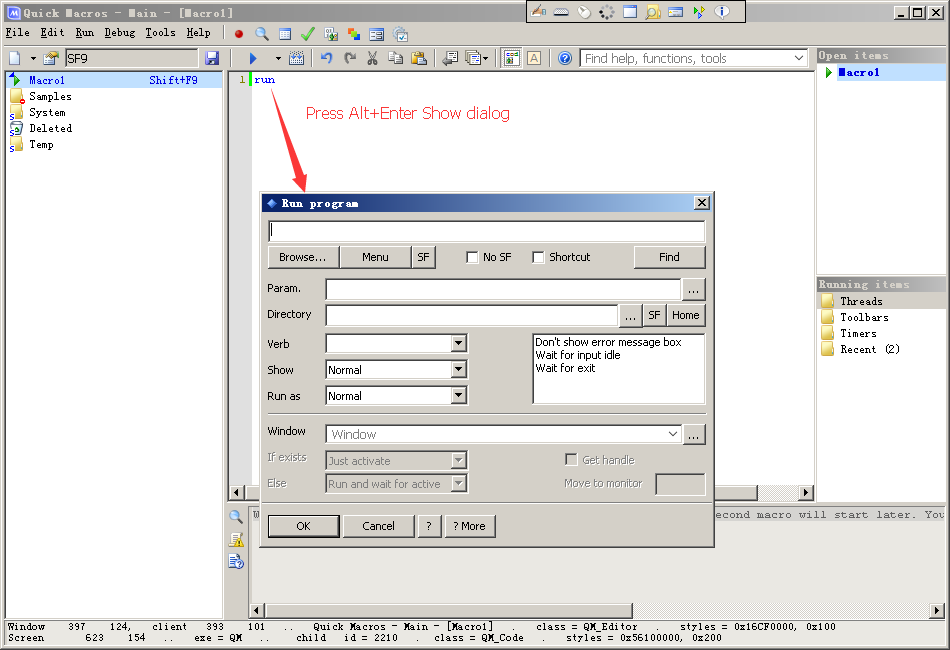Select Threads in Running items
Screen dimensions: 950x650
[x=861, y=301]
